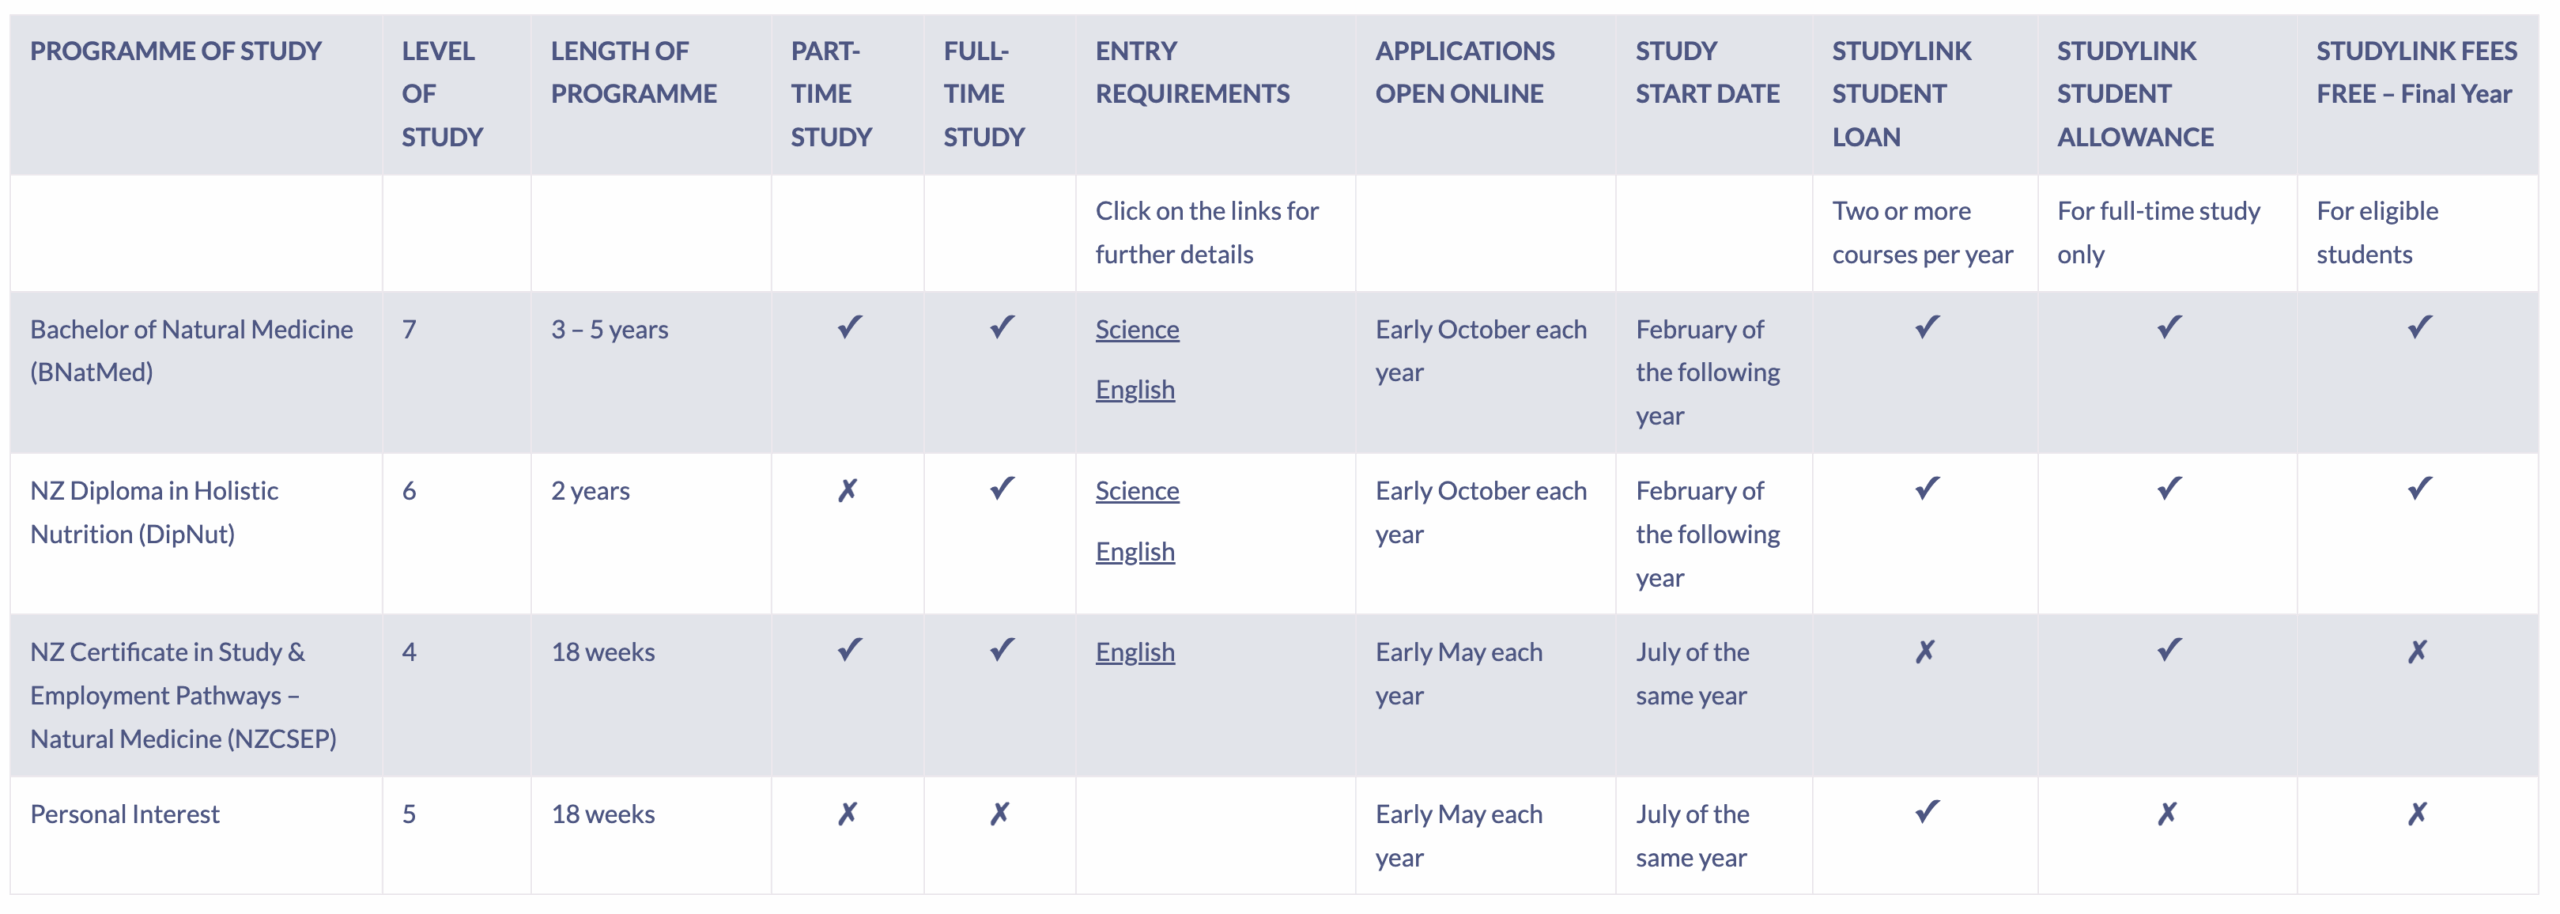
Task: Click part-time checkmark for Bachelor of Natural Medicine
Action: (849, 327)
